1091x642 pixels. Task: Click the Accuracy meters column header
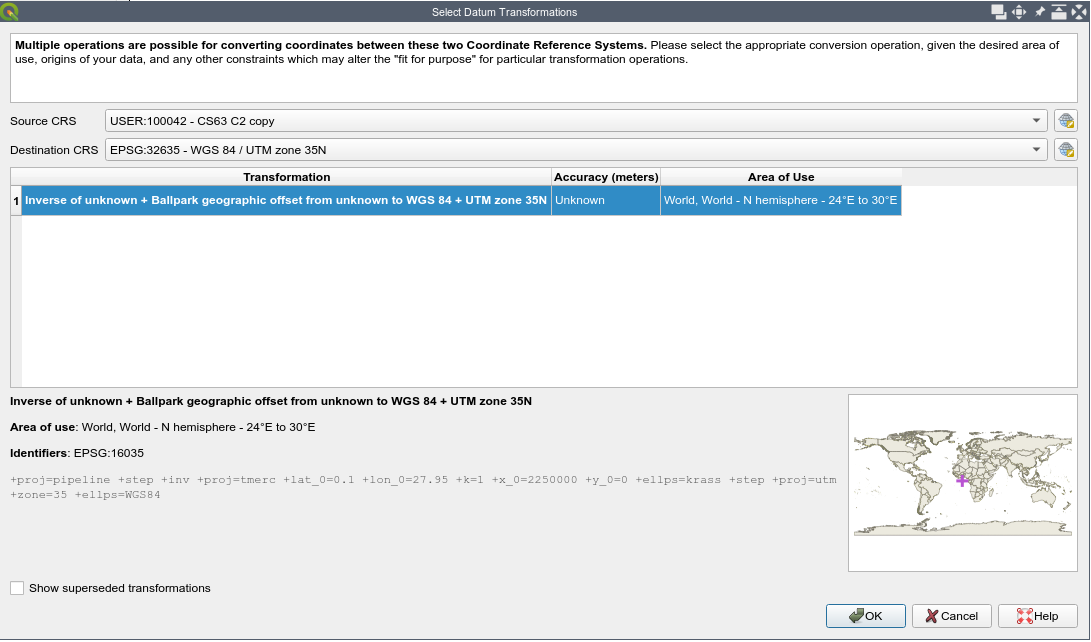click(606, 177)
